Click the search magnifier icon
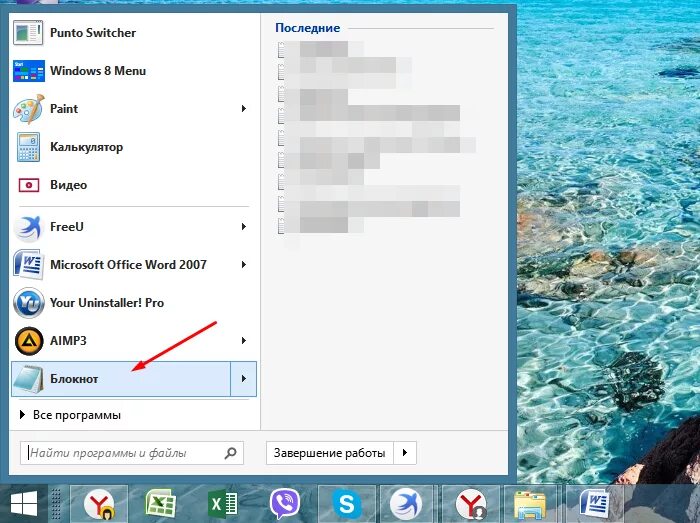This screenshot has height=523, width=700. [x=231, y=453]
